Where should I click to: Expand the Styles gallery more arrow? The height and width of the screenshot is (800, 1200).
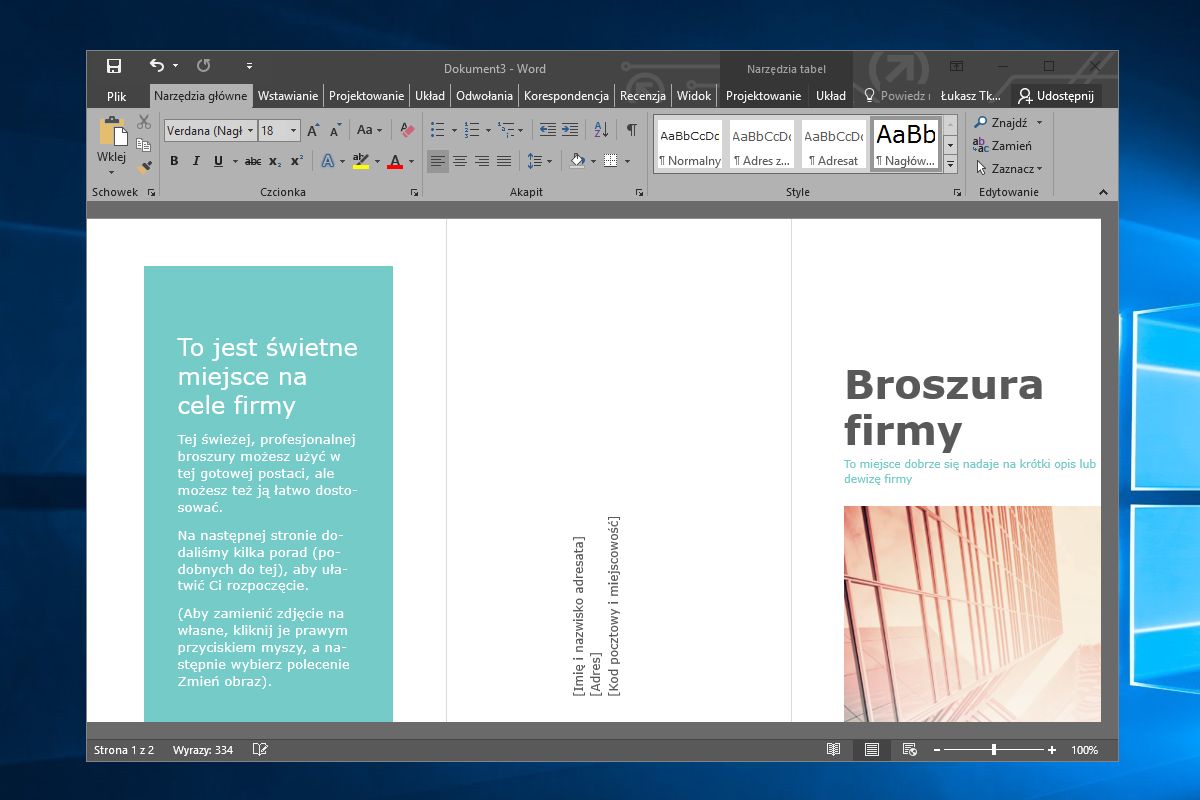(x=951, y=164)
